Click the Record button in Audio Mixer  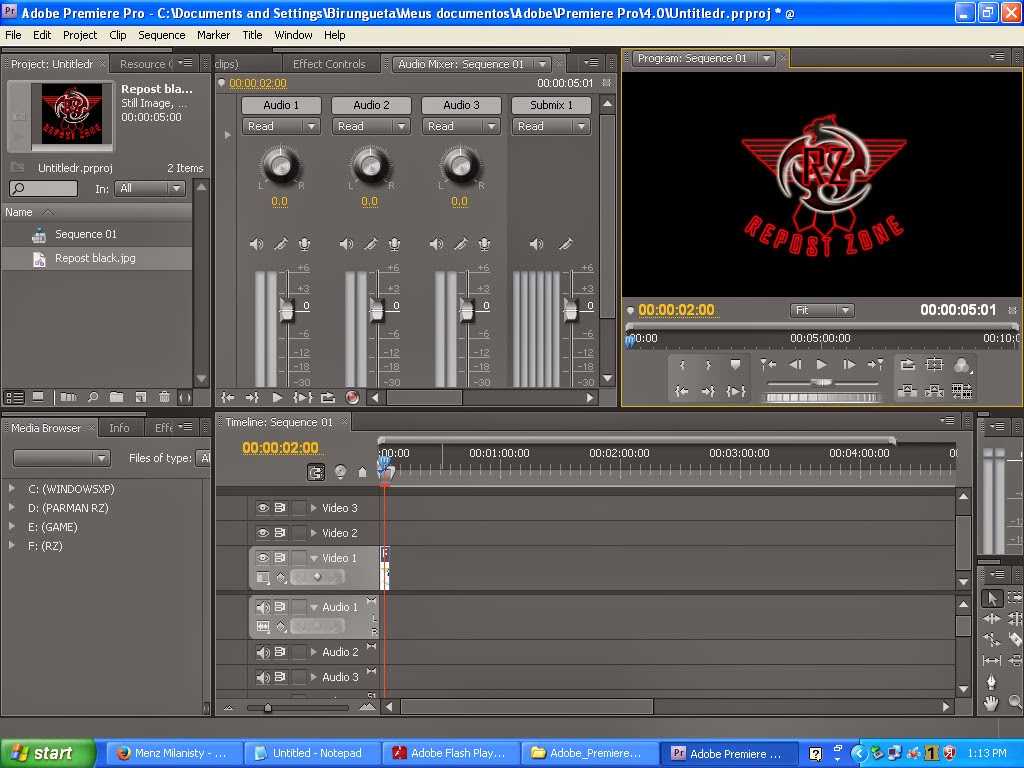click(352, 397)
